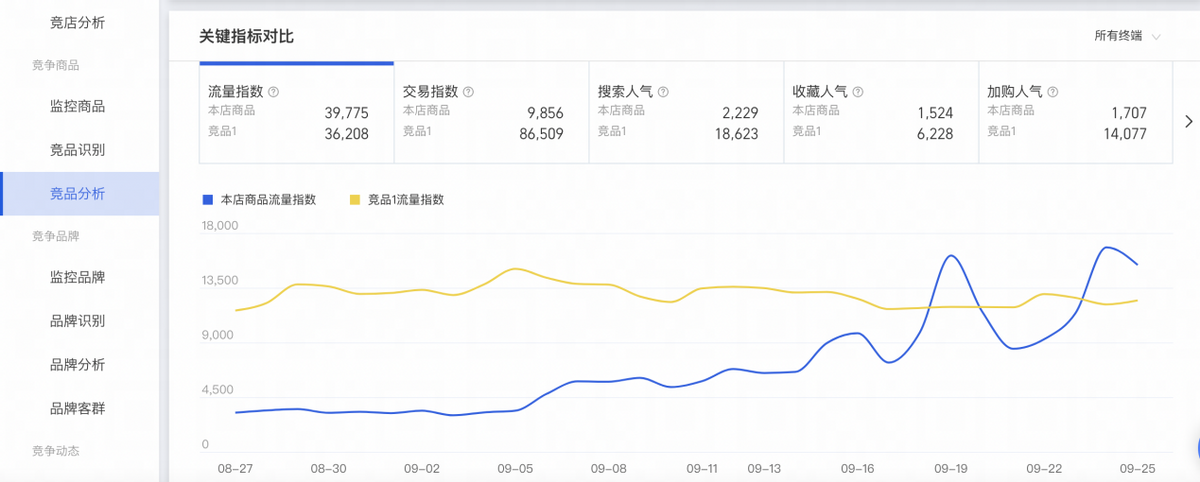The width and height of the screenshot is (1200, 482).
Task: Click help icon beside 流量指数
Action: point(274,92)
